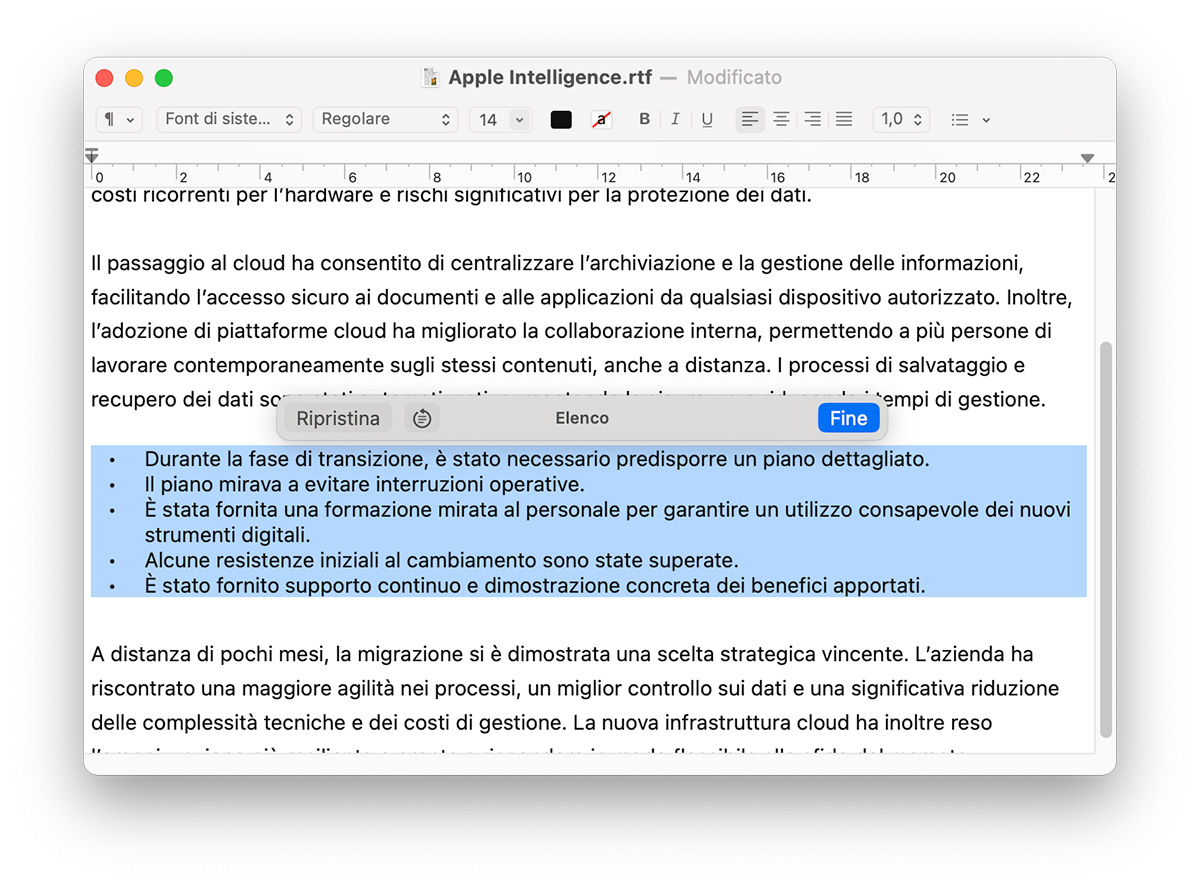This screenshot has height=884, width=1200.
Task: Click the left indent marker on the ruler
Action: point(92,156)
